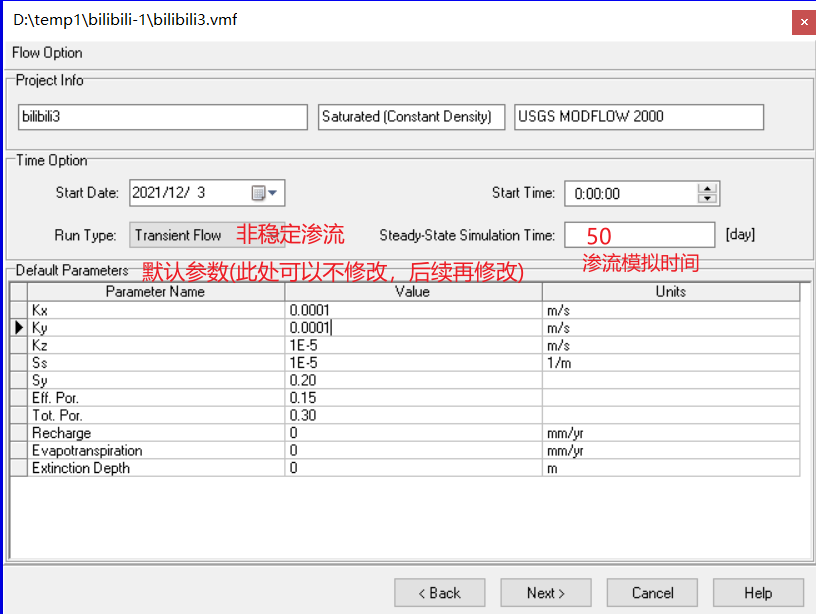The height and width of the screenshot is (614, 816).
Task: Click the Cancel button
Action: click(651, 592)
